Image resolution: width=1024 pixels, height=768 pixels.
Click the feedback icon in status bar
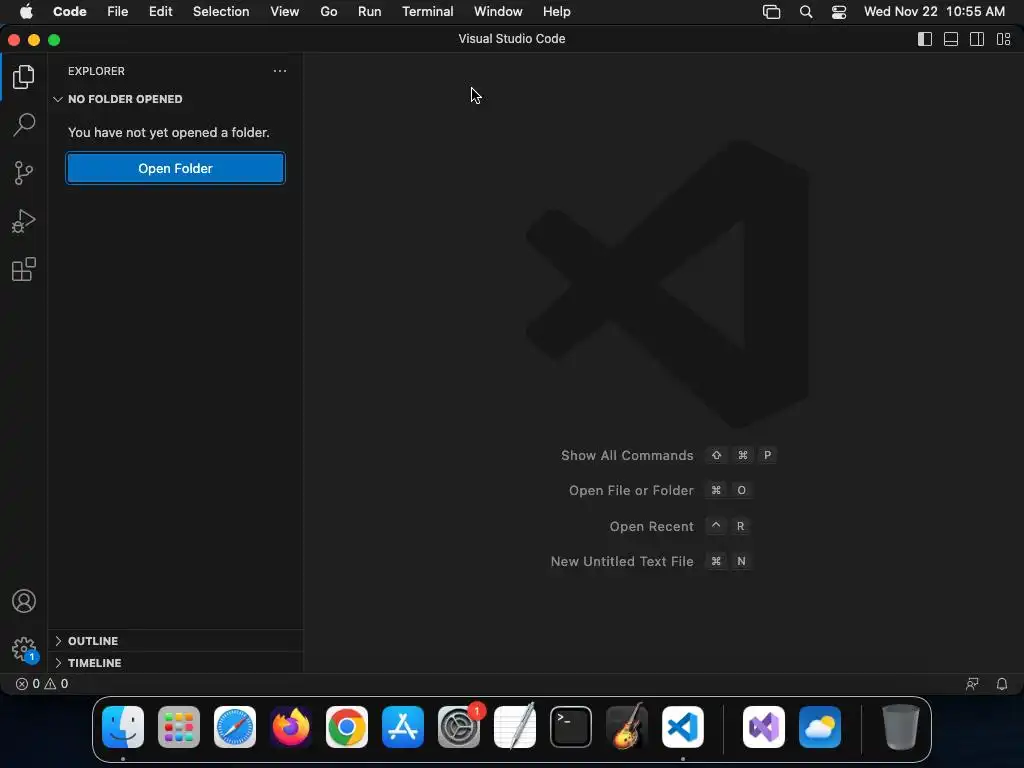pos(972,684)
